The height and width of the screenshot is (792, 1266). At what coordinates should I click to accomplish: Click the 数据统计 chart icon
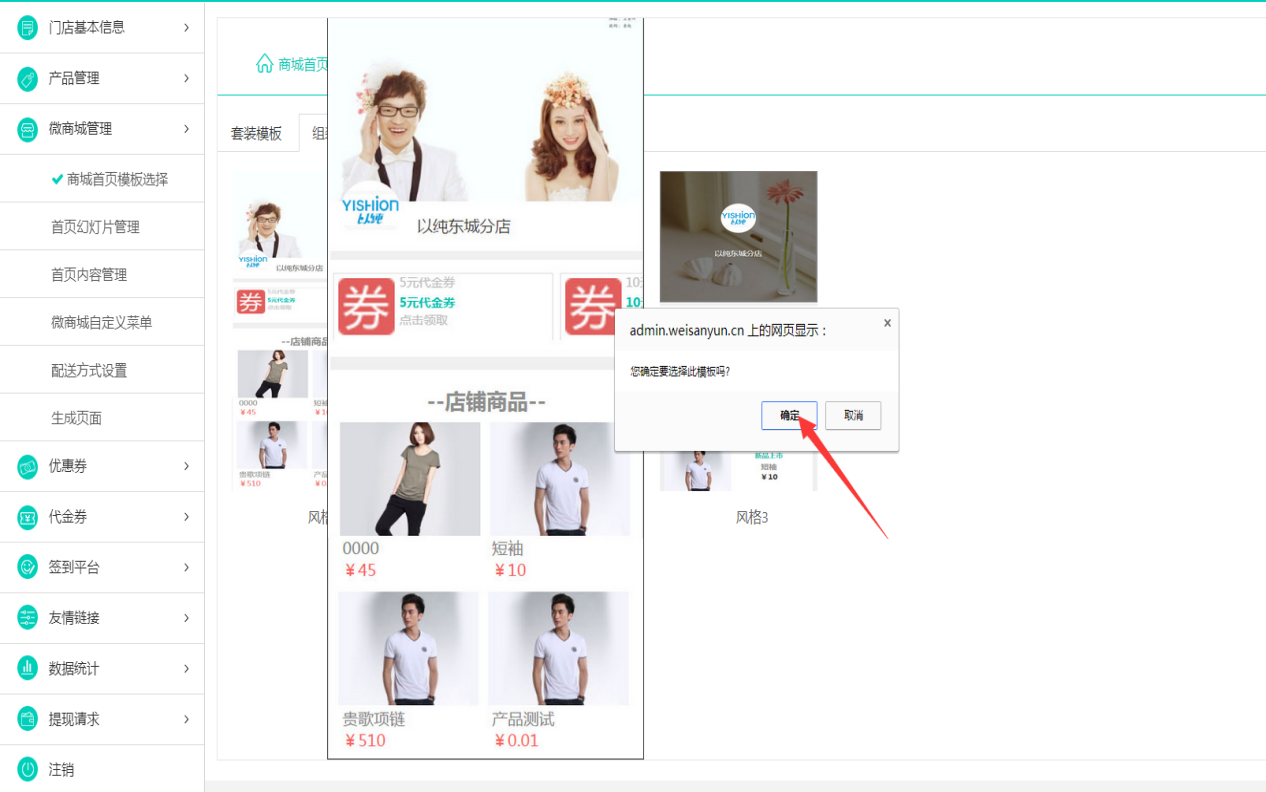(28, 668)
